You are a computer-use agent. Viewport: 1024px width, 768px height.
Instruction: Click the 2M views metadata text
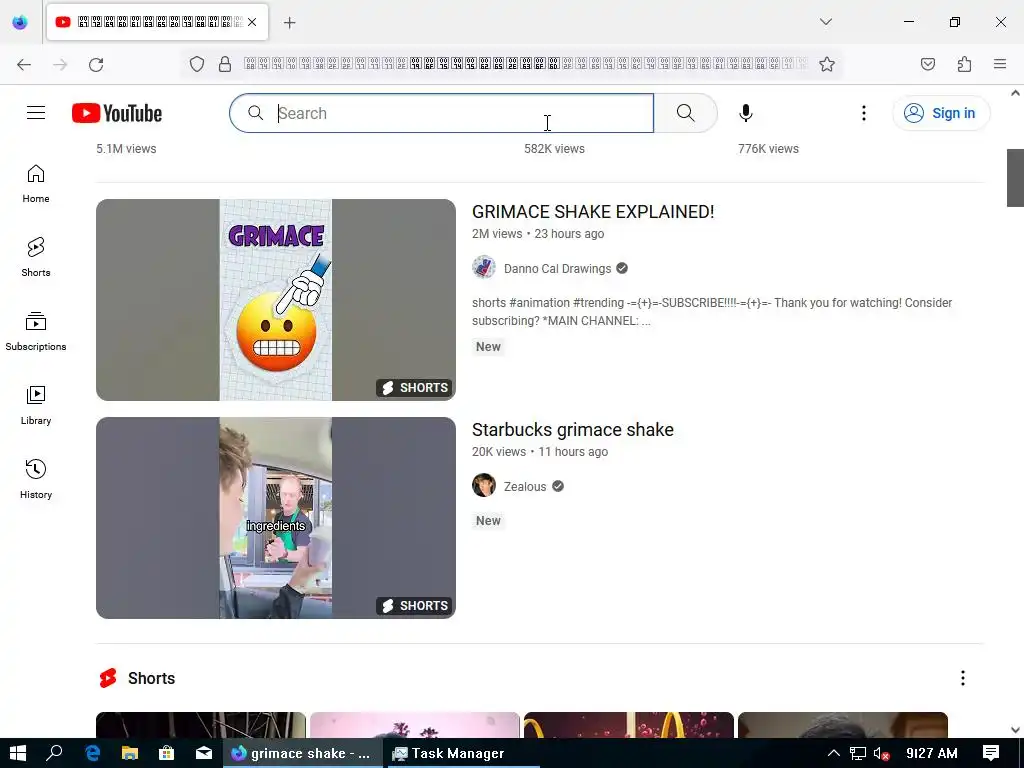[x=497, y=234]
